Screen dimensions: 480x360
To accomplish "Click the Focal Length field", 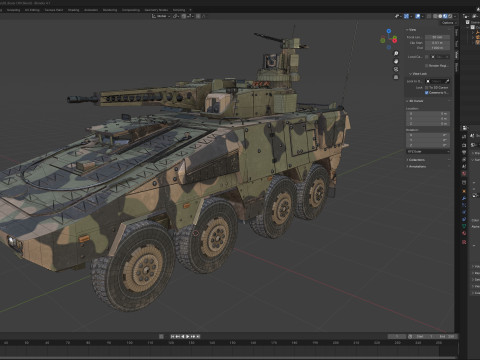I will [x=437, y=37].
